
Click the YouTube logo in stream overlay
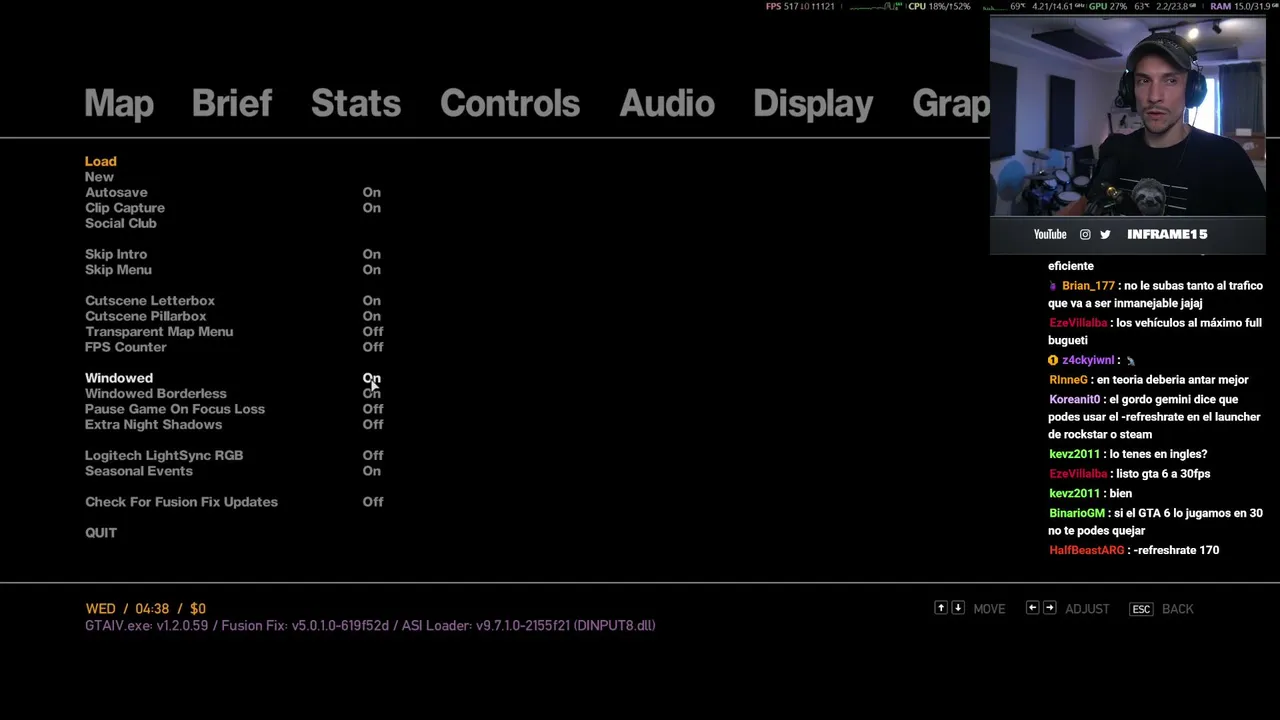click(x=1050, y=234)
